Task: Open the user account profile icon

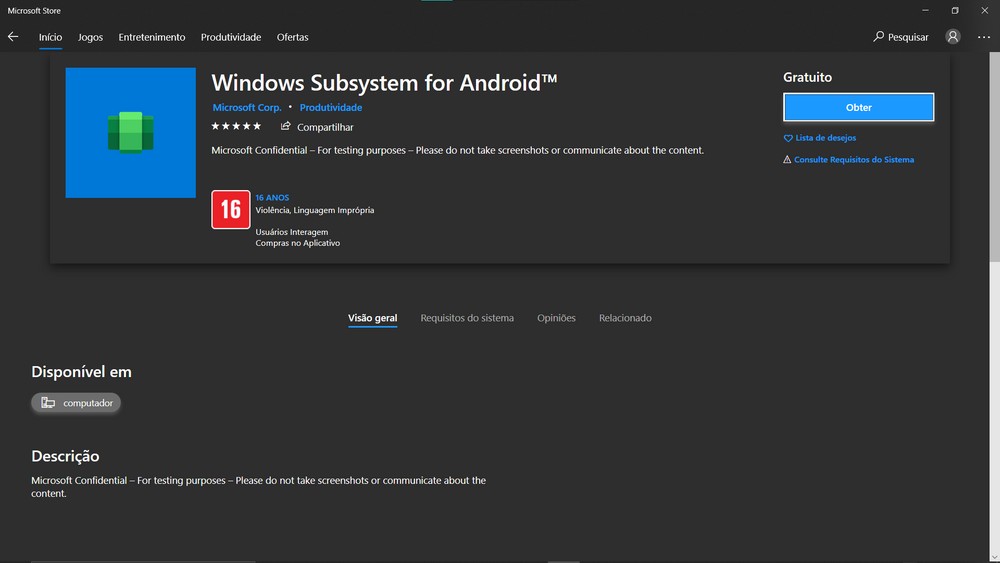Action: [x=953, y=36]
